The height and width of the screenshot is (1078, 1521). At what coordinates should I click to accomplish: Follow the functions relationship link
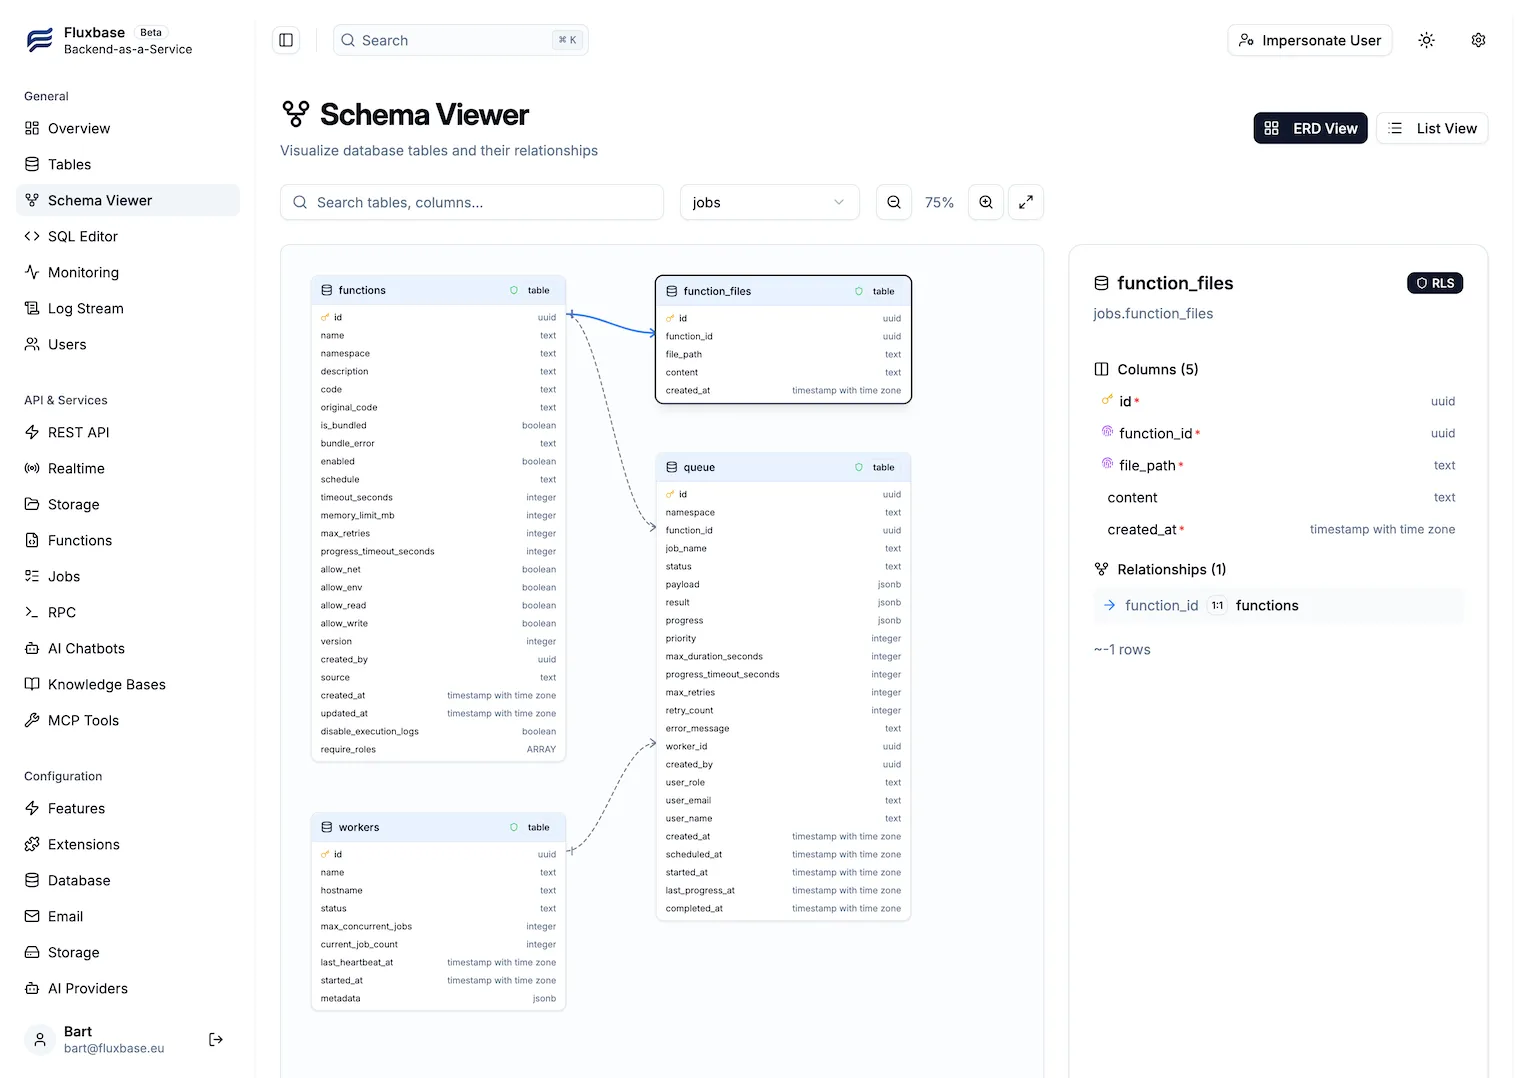point(1267,605)
